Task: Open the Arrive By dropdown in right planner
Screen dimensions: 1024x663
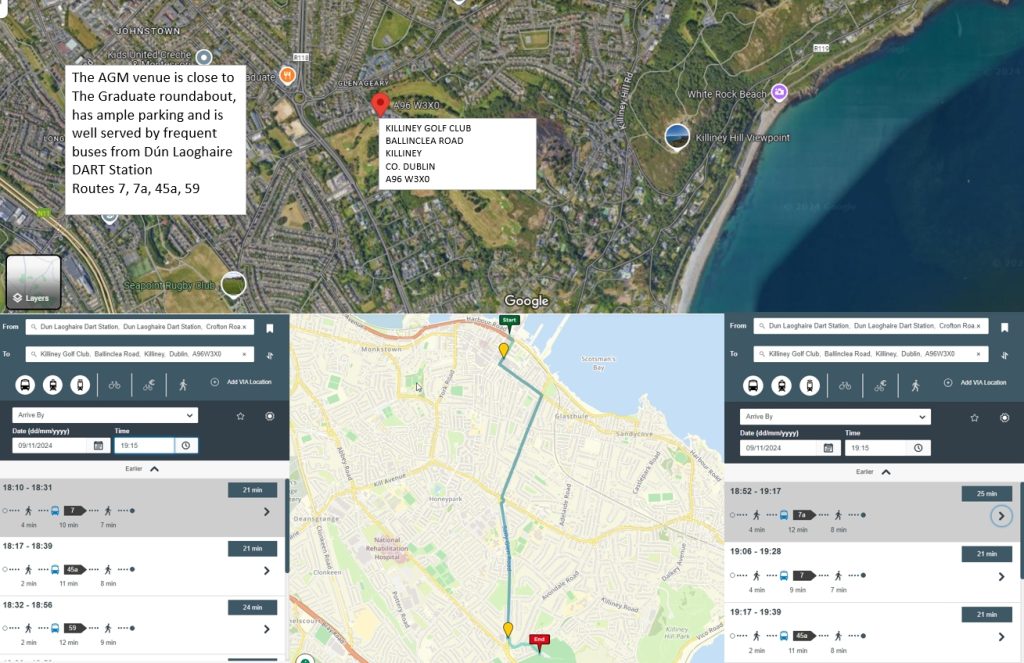Action: pos(835,417)
